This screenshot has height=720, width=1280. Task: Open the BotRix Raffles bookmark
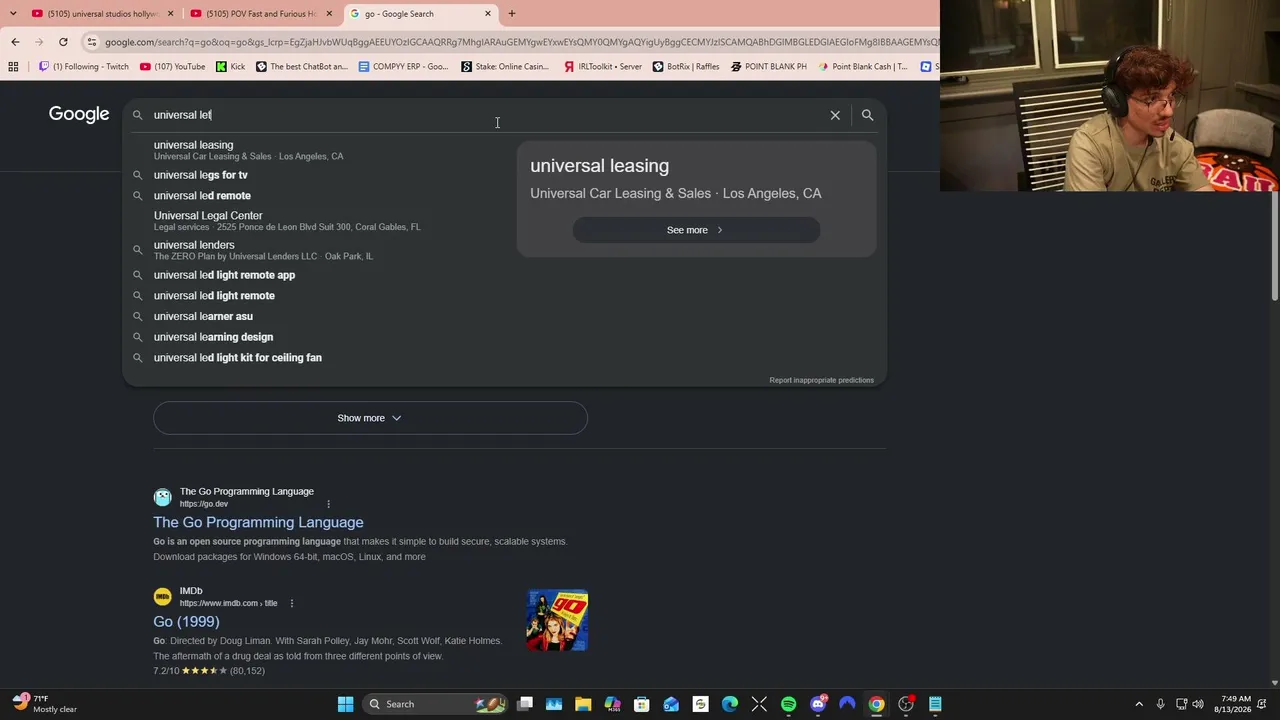pos(686,67)
